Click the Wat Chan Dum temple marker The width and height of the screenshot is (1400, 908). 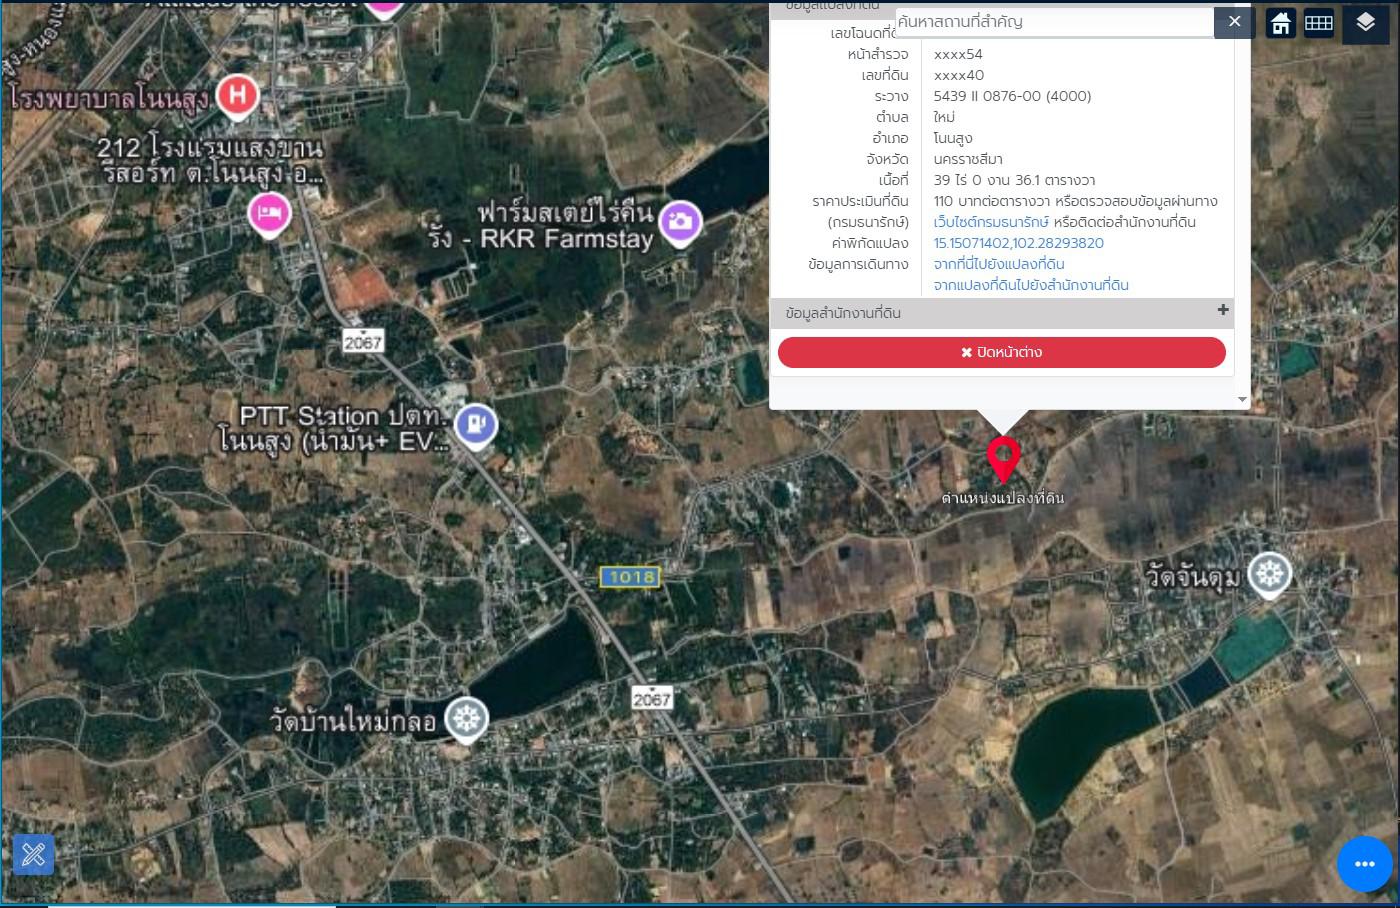coord(1270,574)
